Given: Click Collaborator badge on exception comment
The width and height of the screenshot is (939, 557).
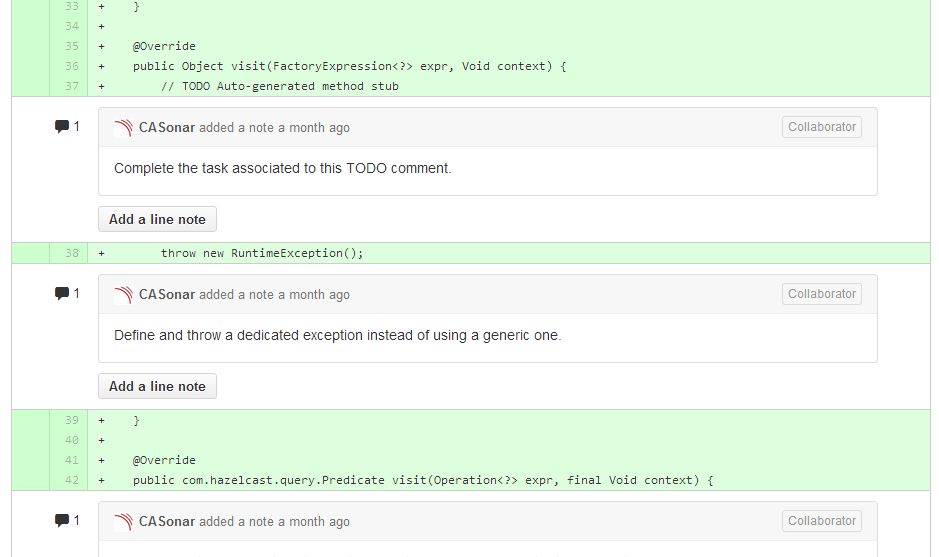Looking at the screenshot, I should point(821,294).
